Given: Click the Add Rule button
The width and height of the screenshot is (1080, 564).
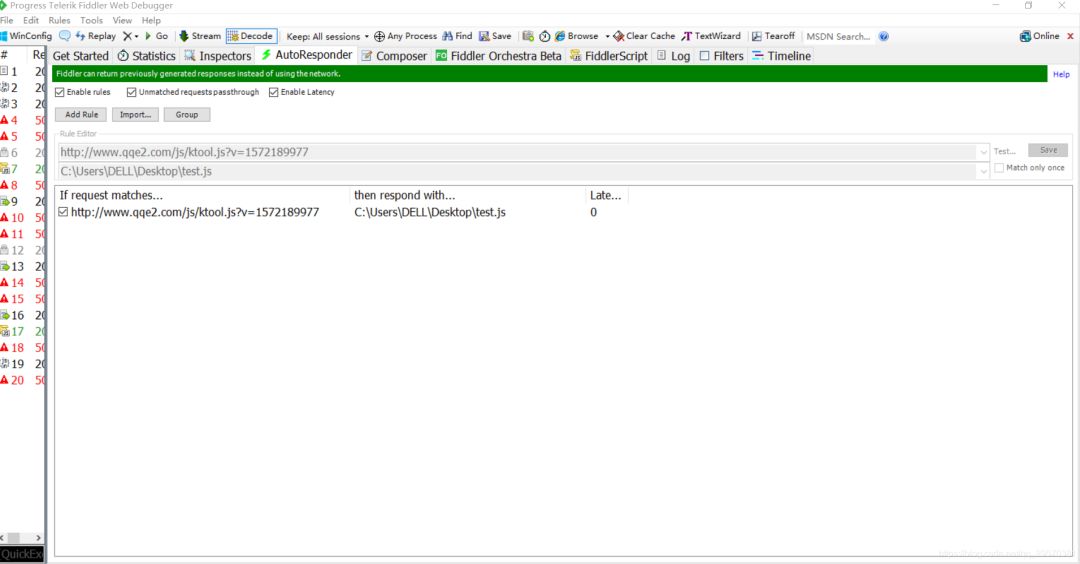Looking at the screenshot, I should click(82, 115).
